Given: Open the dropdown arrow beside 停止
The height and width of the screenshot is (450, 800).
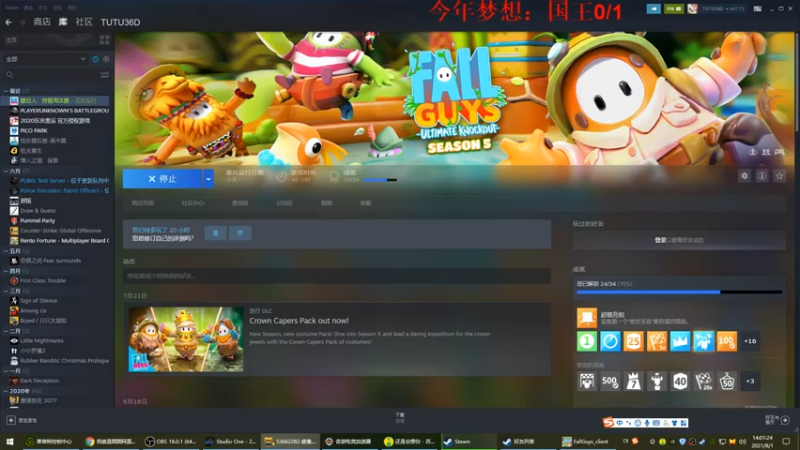Looking at the screenshot, I should point(208,179).
